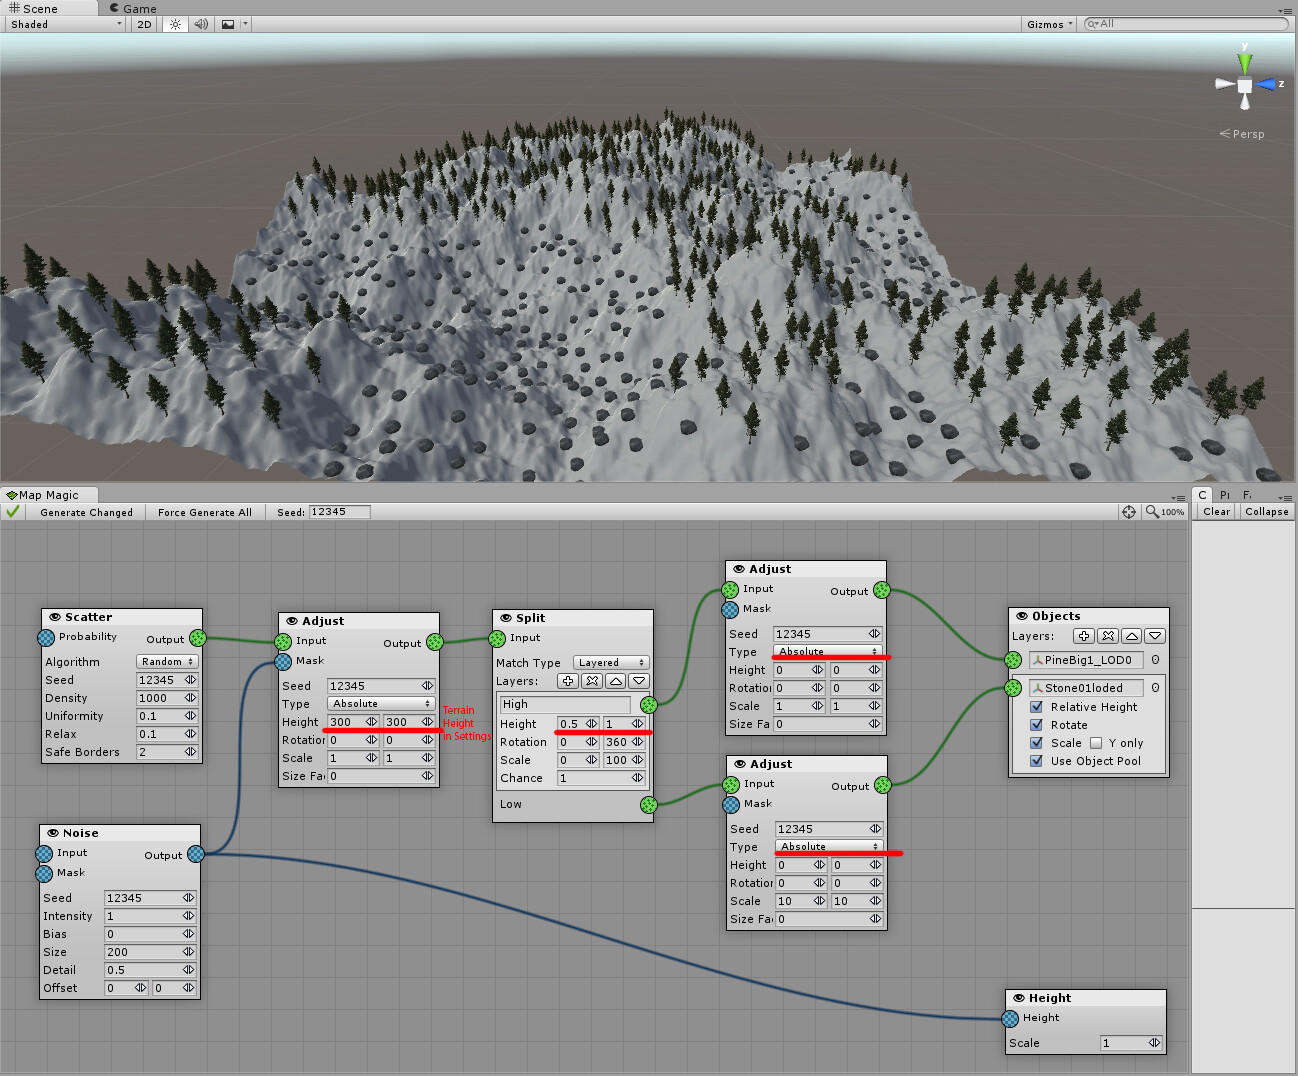
Task: Click the green MapMagic status checkmark icon
Action: pos(13,511)
